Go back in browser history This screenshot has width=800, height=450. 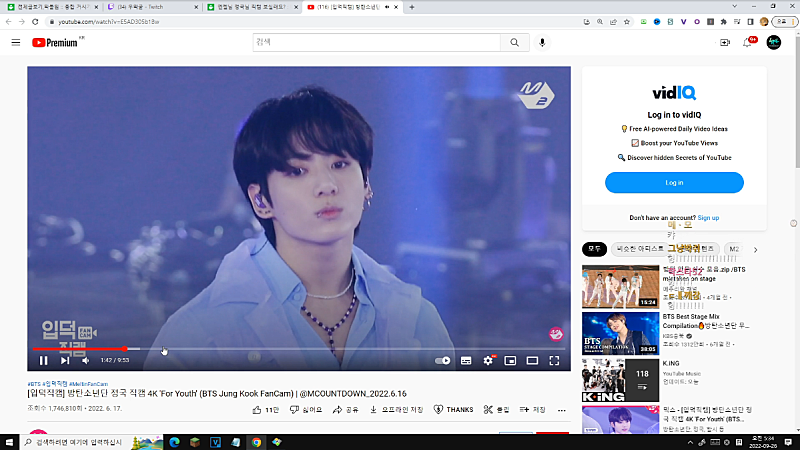point(9,22)
